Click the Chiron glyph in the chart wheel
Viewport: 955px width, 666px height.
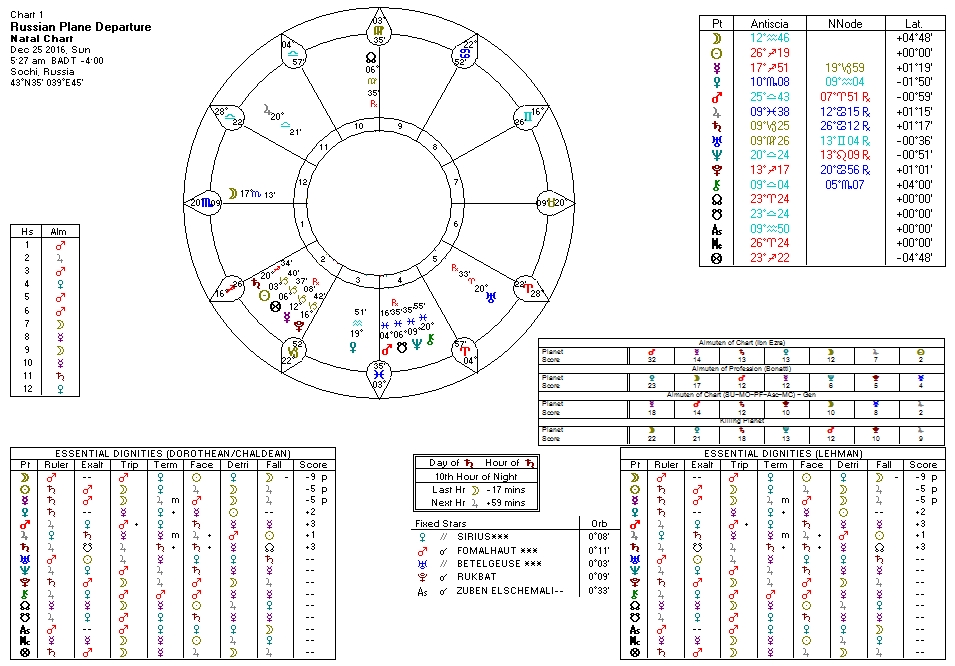click(431, 340)
